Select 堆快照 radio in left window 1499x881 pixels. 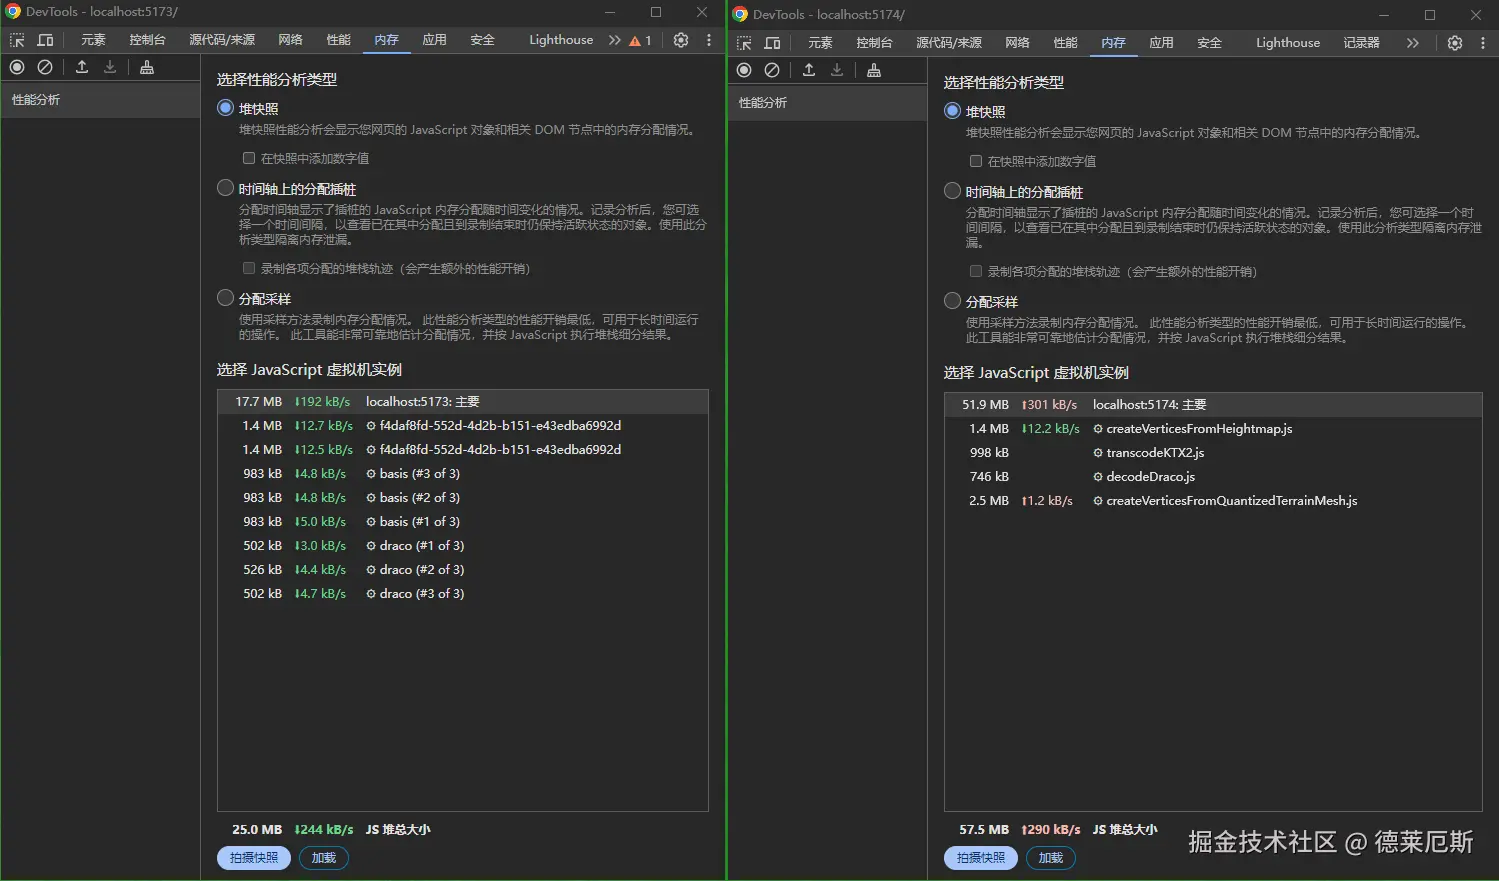(226, 108)
